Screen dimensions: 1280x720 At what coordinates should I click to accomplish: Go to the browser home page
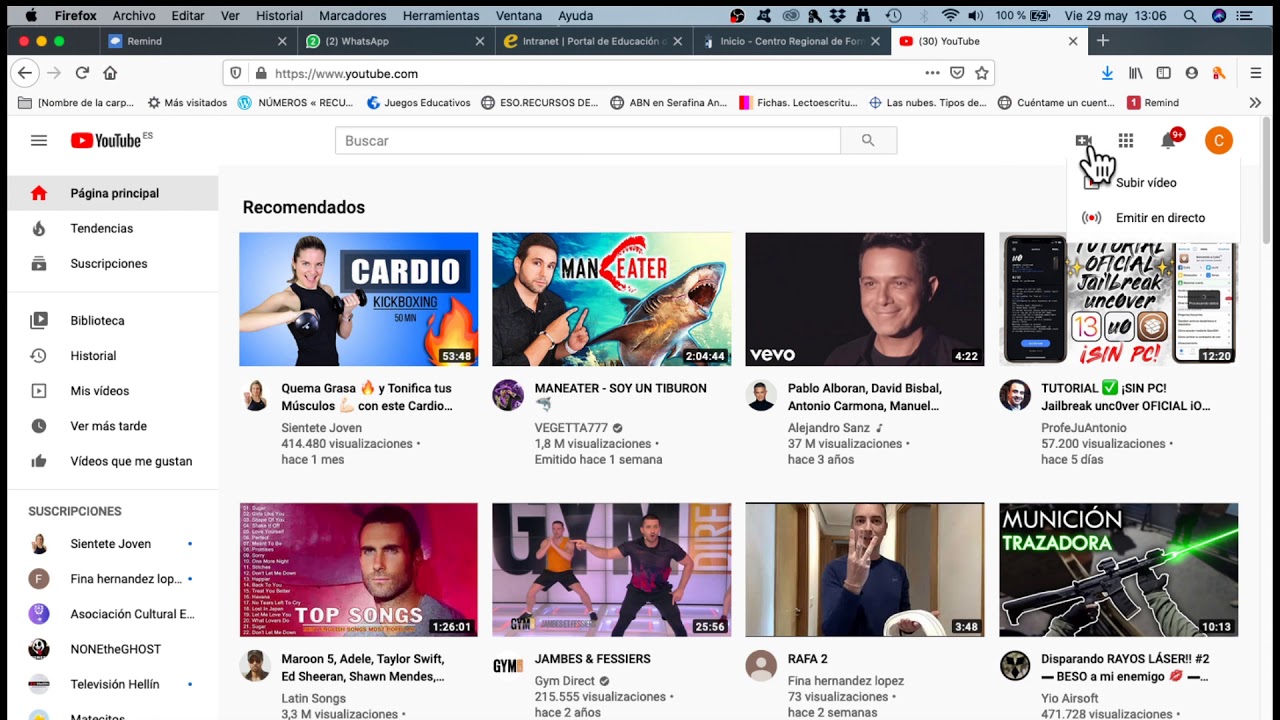coord(110,73)
